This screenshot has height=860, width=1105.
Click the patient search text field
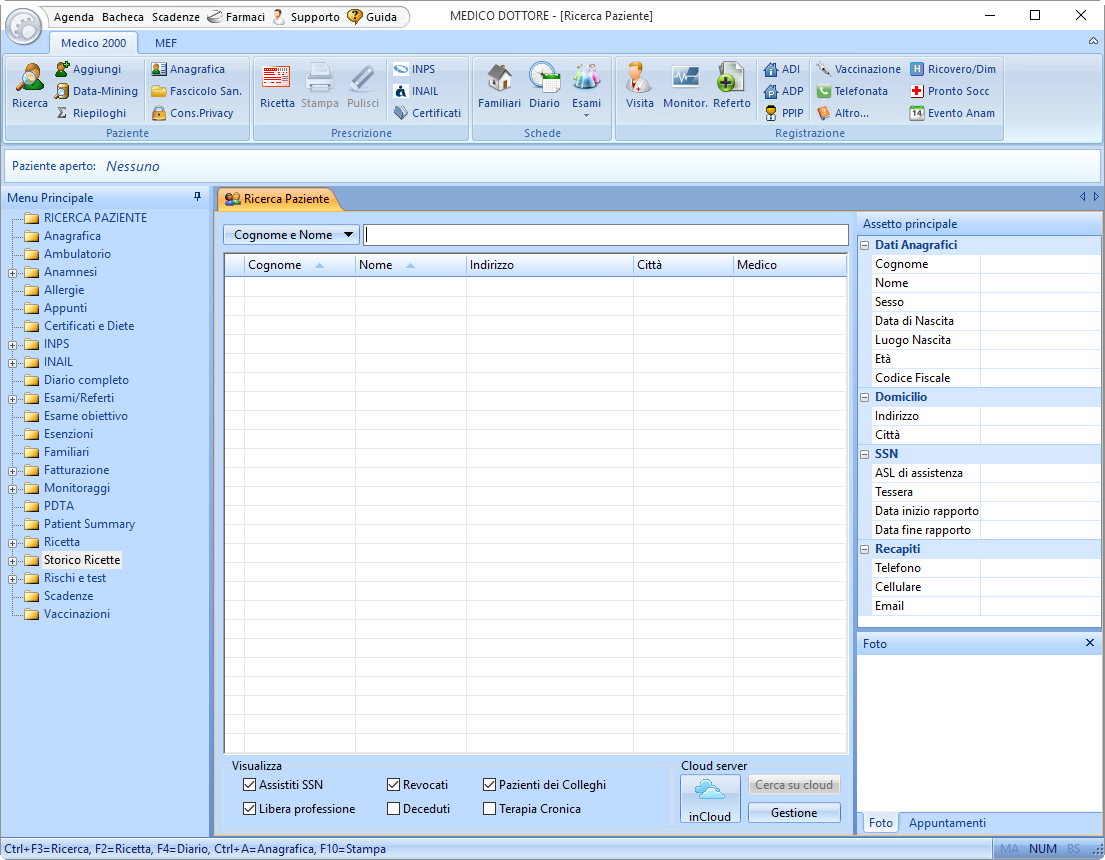pos(605,235)
